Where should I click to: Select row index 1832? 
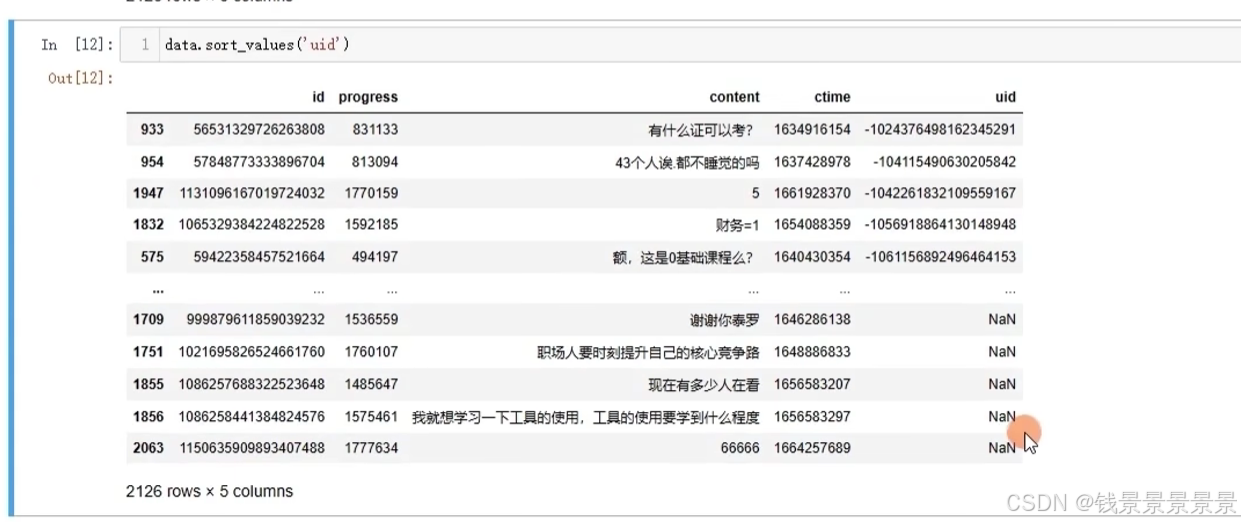pos(148,225)
